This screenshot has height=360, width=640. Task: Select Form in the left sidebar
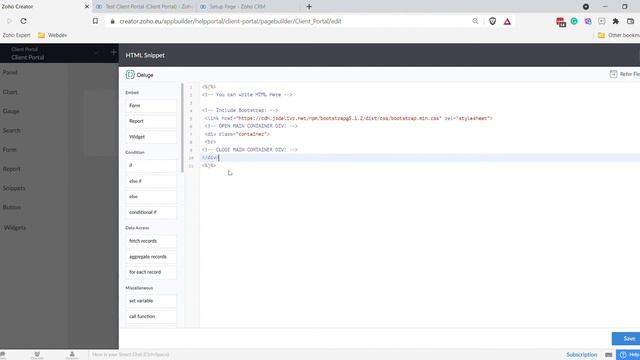pyautogui.click(x=9, y=149)
